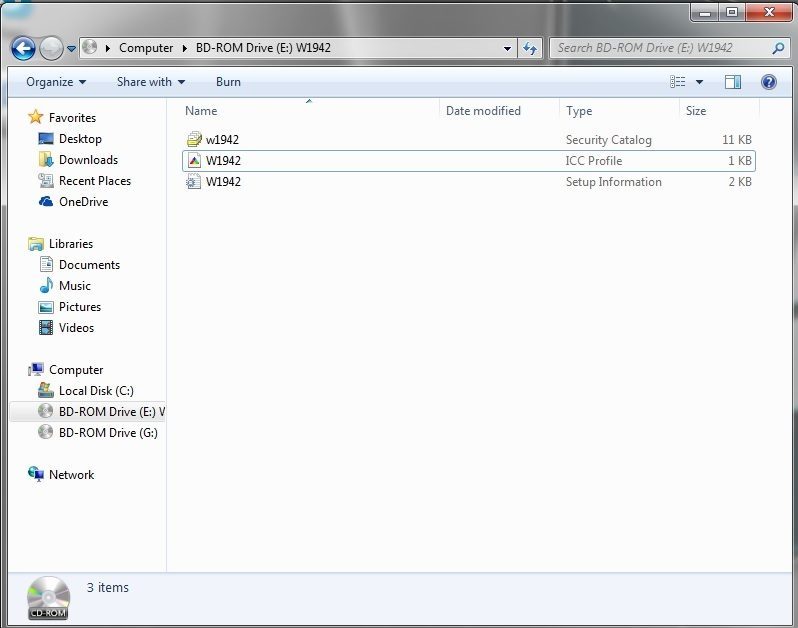Open Recent Places in Favorites

coord(95,181)
